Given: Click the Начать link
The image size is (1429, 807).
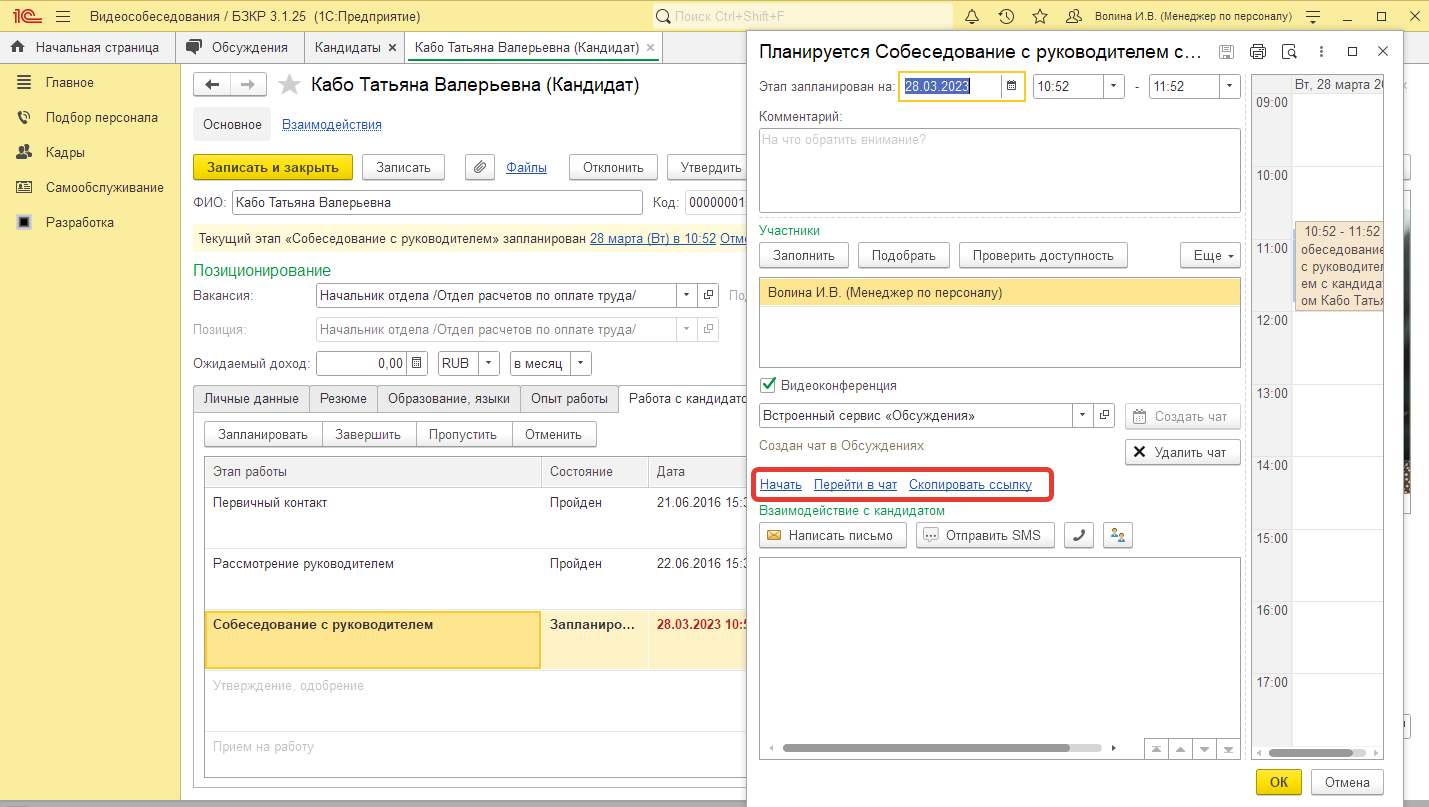Looking at the screenshot, I should point(781,485).
